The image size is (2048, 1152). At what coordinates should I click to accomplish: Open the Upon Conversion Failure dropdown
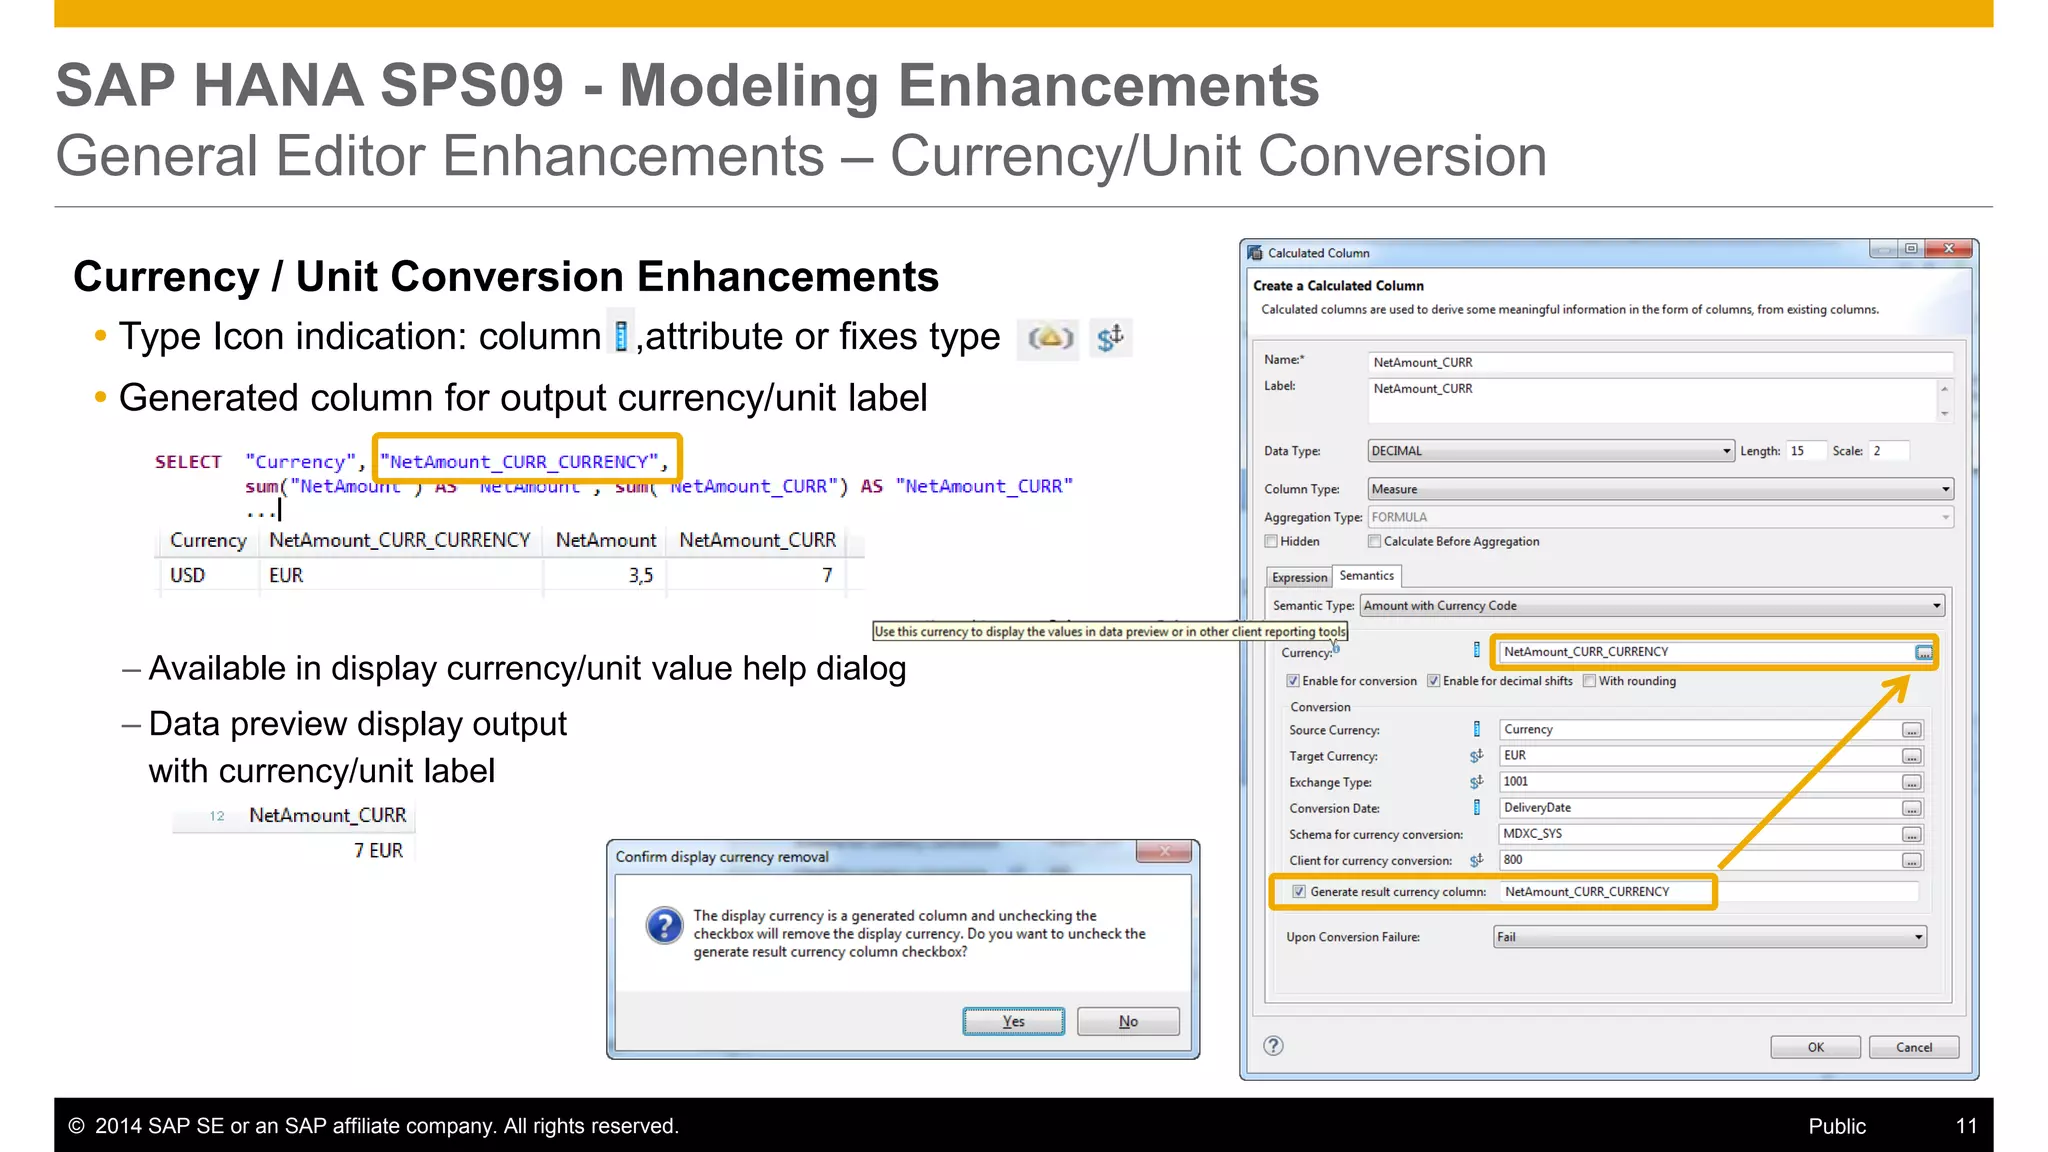pyautogui.click(x=1710, y=937)
